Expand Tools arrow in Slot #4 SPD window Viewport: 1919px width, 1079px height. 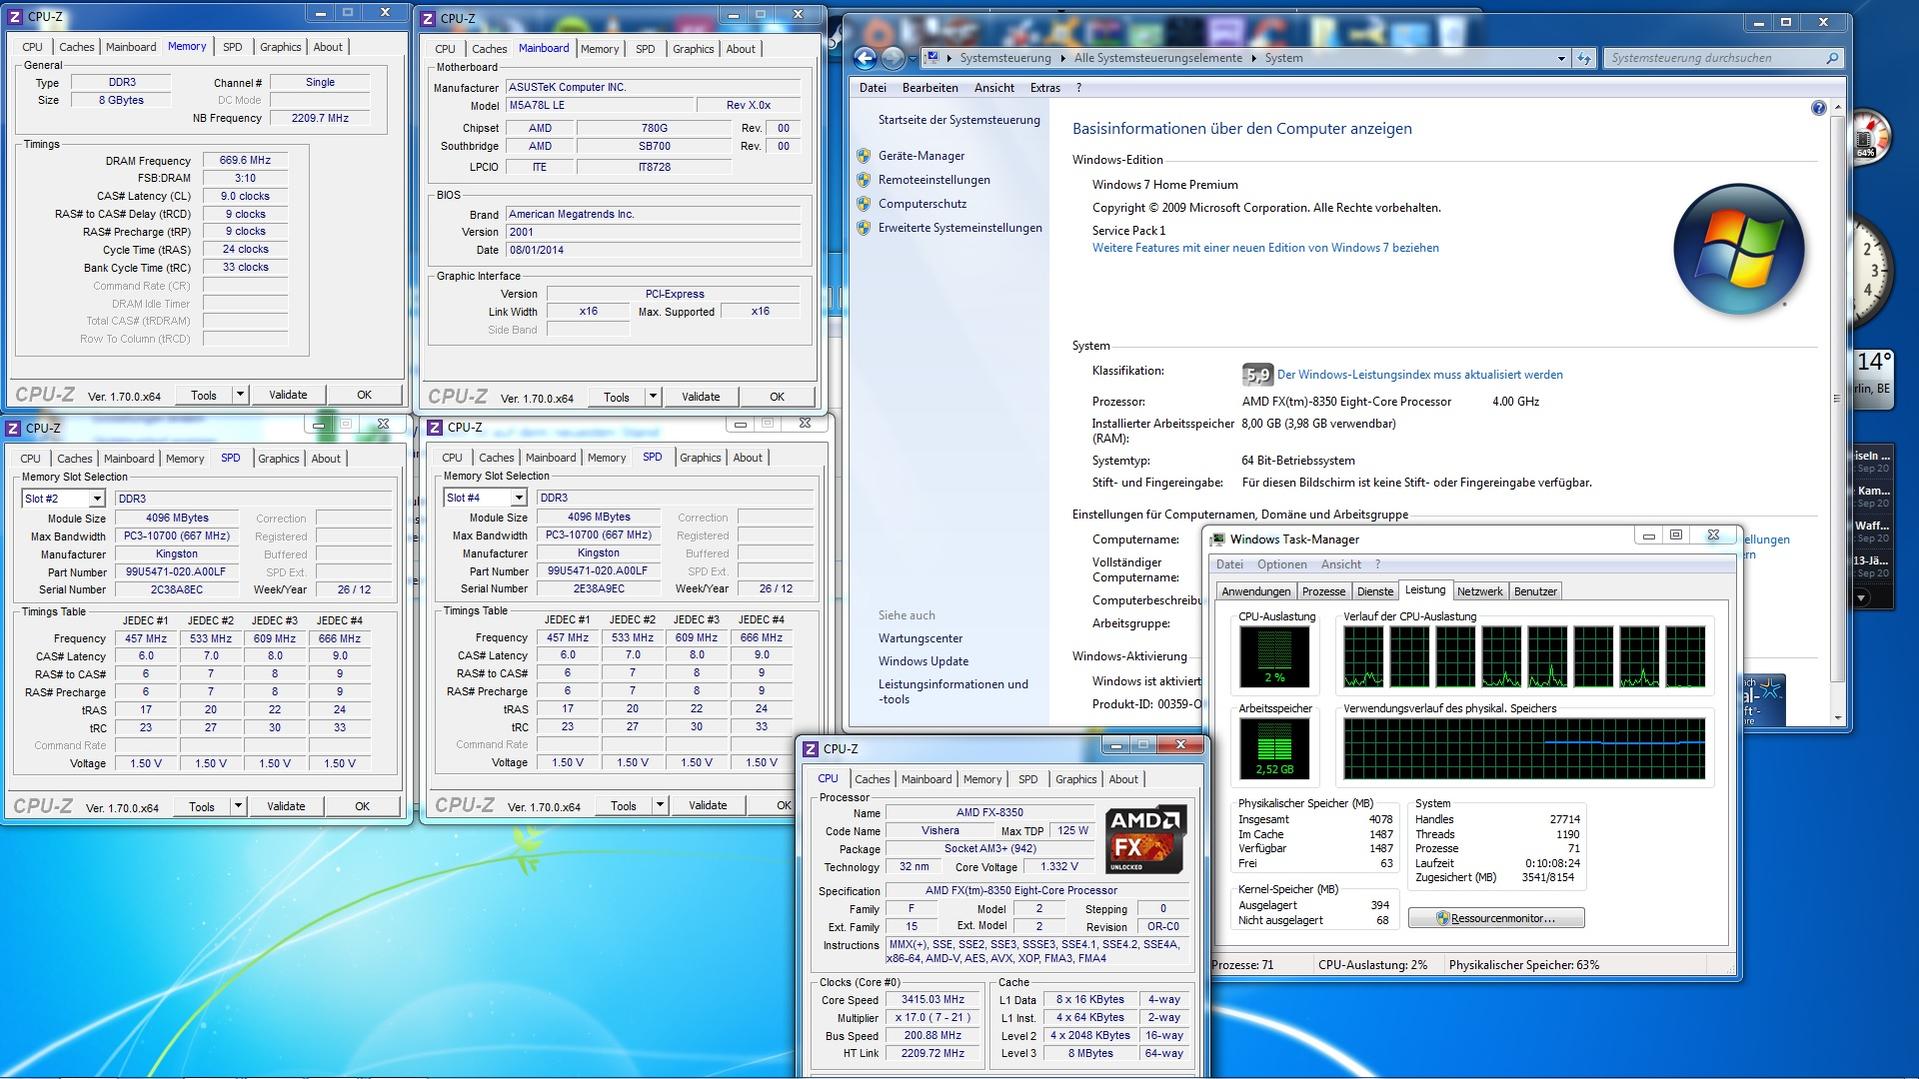click(660, 805)
